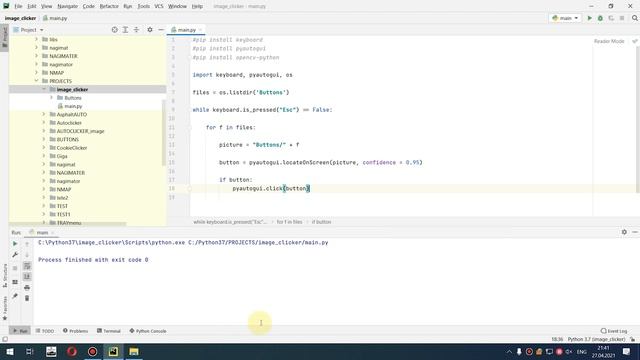640x360 pixels.
Task: Run main with the green toolbar play icon
Action: tap(589, 18)
